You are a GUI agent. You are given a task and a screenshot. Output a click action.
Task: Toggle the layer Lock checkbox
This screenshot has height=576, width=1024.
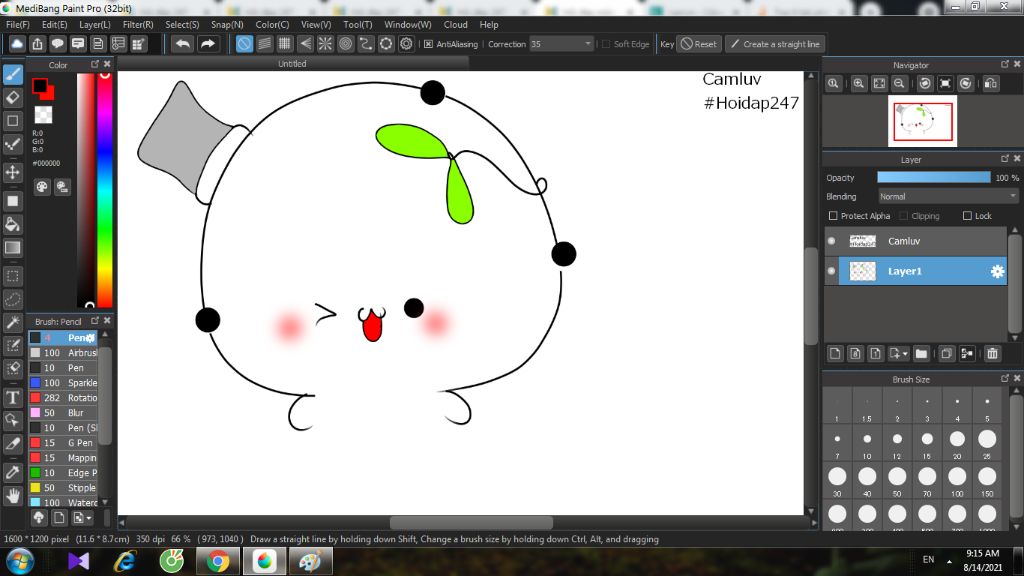(967, 216)
